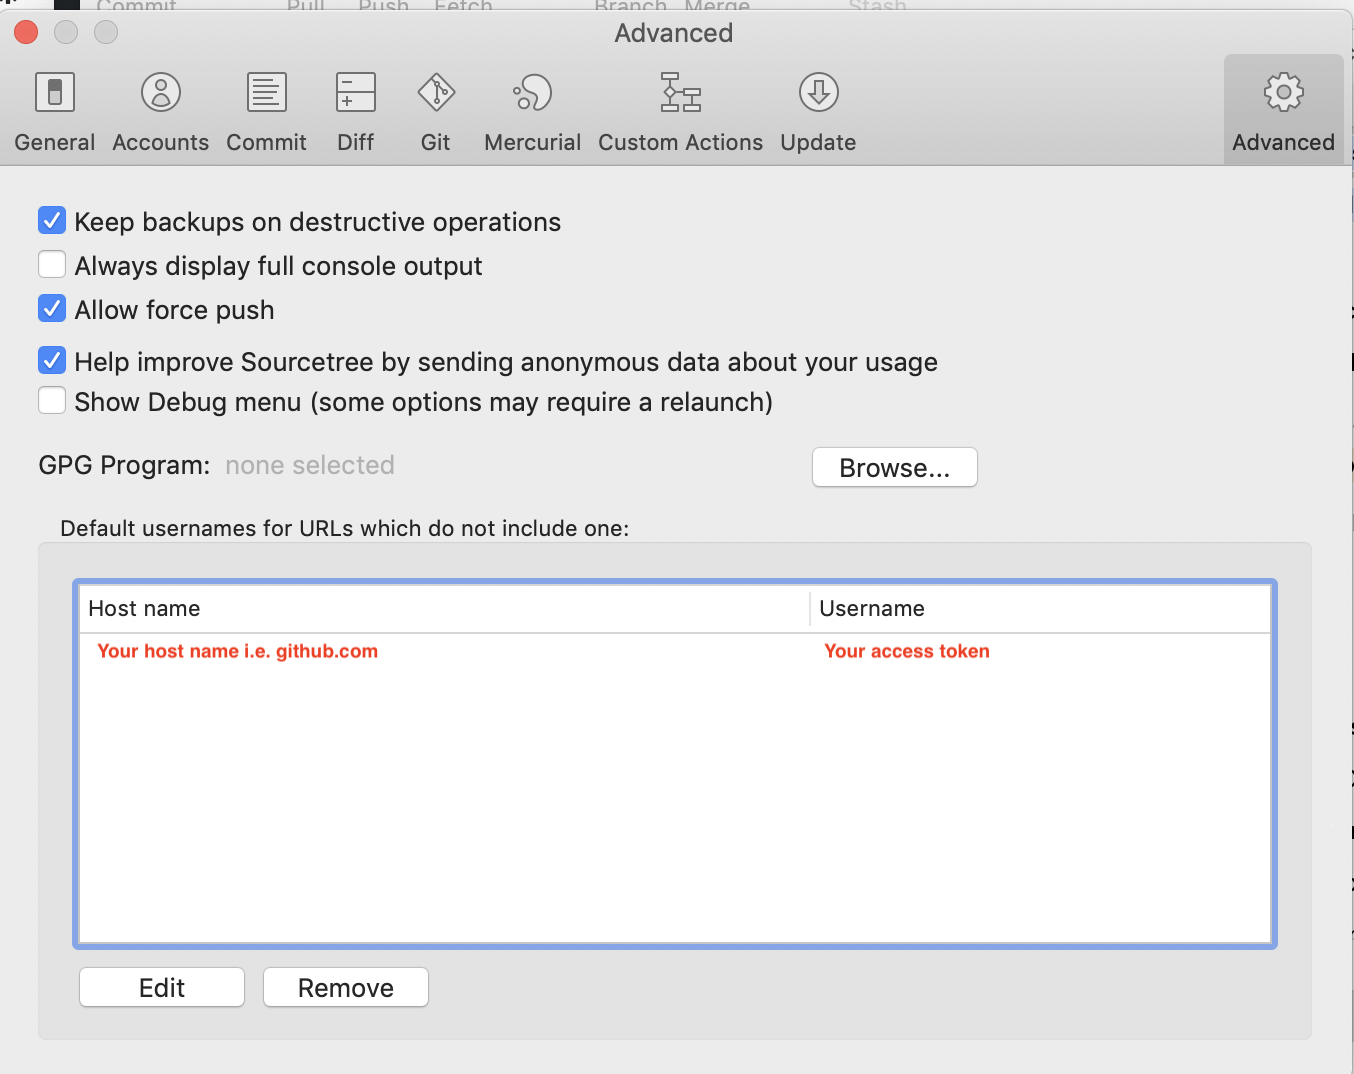The height and width of the screenshot is (1074, 1354).
Task: Uncheck sending anonymous usage data
Action: [51, 360]
